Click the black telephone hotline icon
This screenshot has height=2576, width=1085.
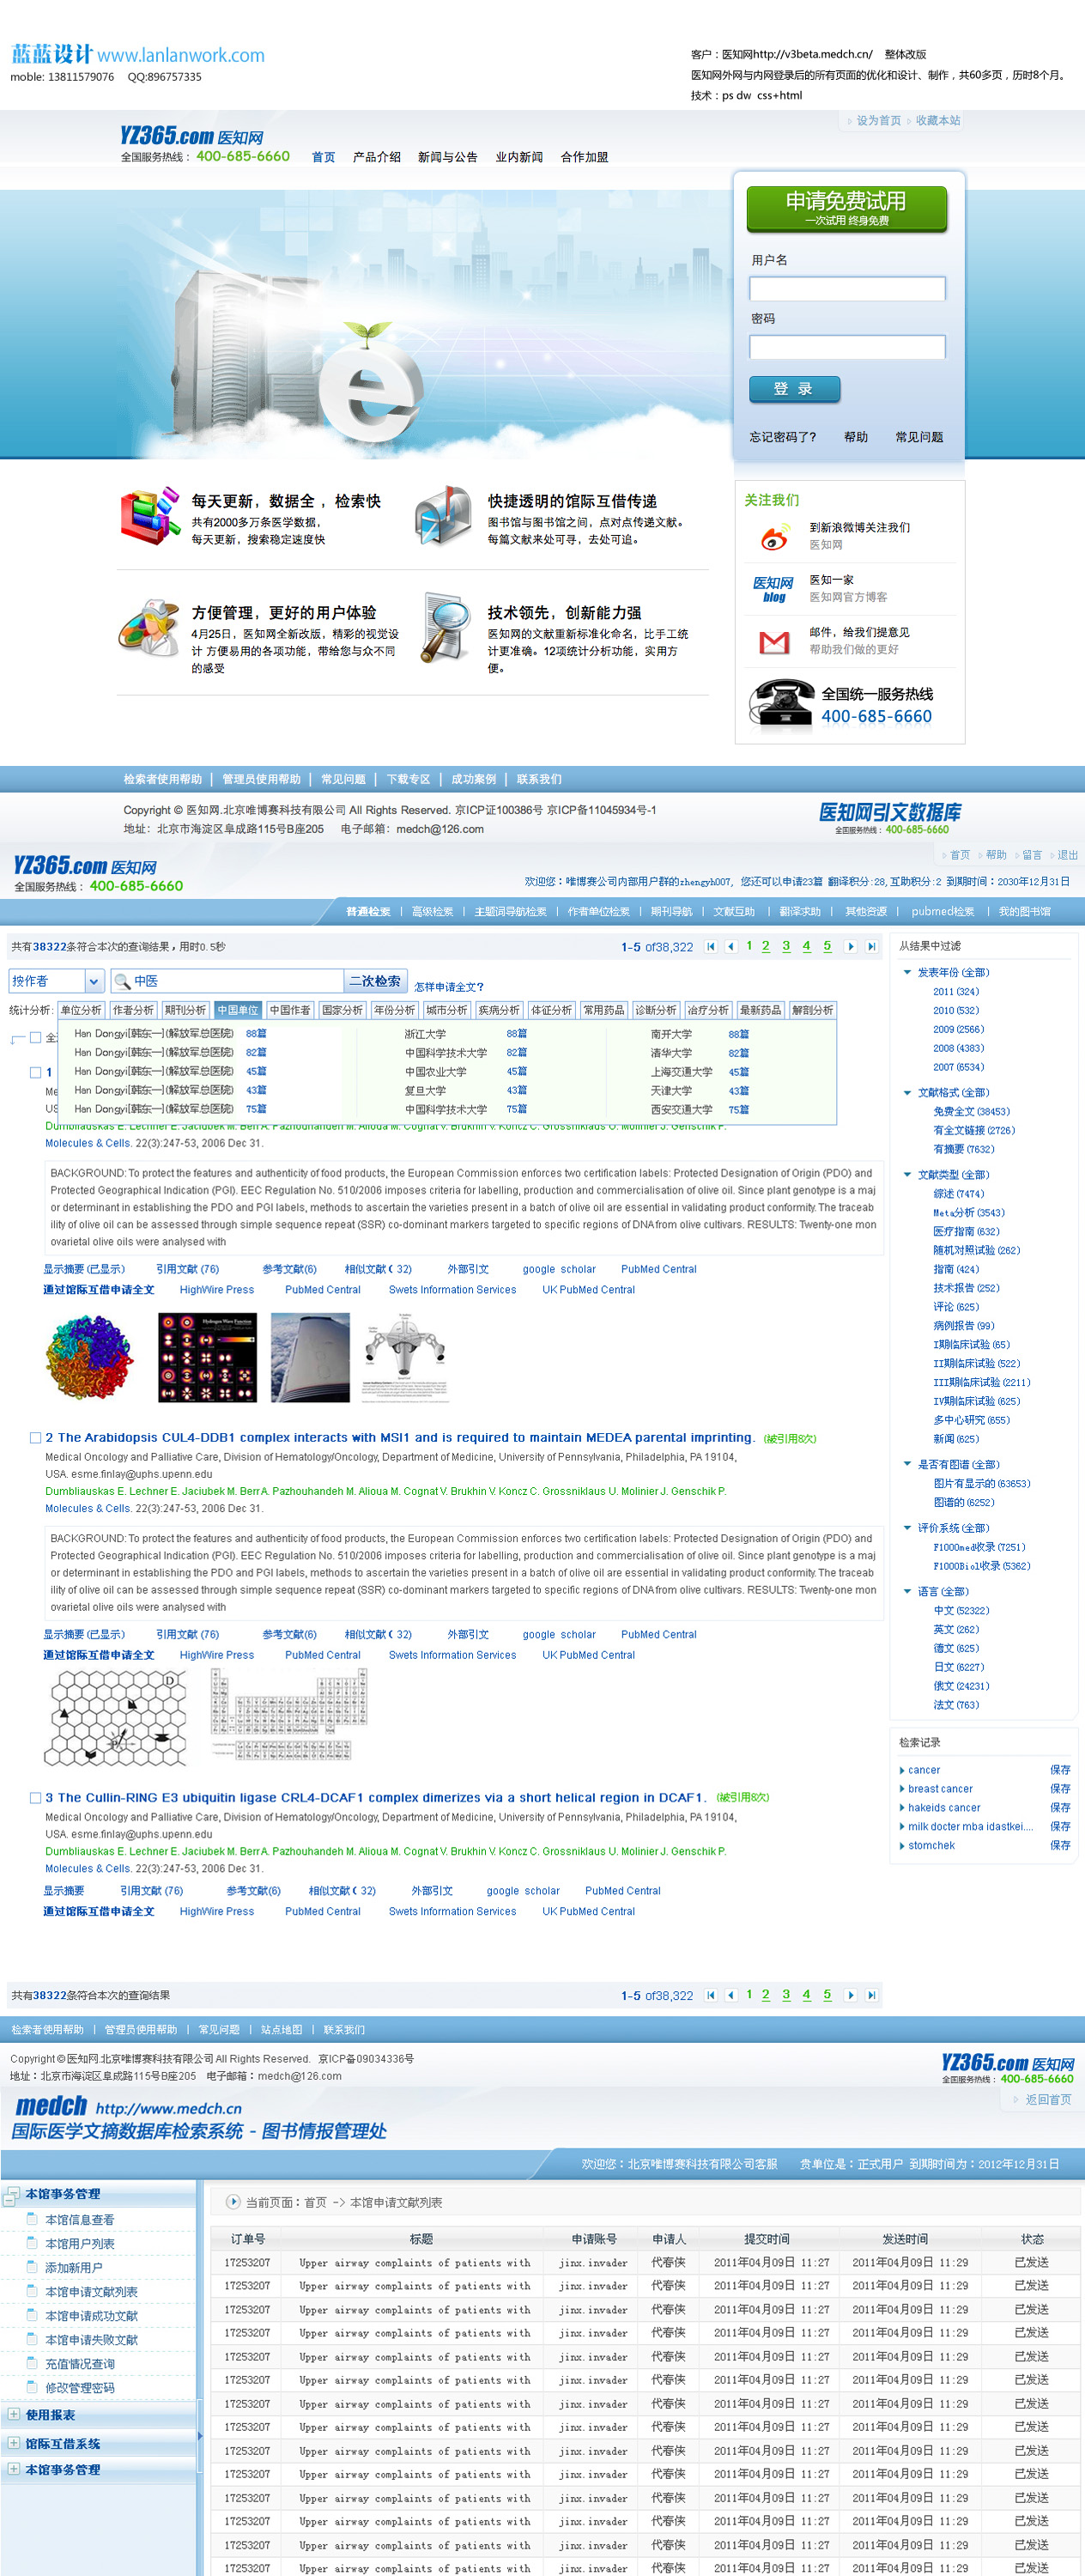[781, 703]
